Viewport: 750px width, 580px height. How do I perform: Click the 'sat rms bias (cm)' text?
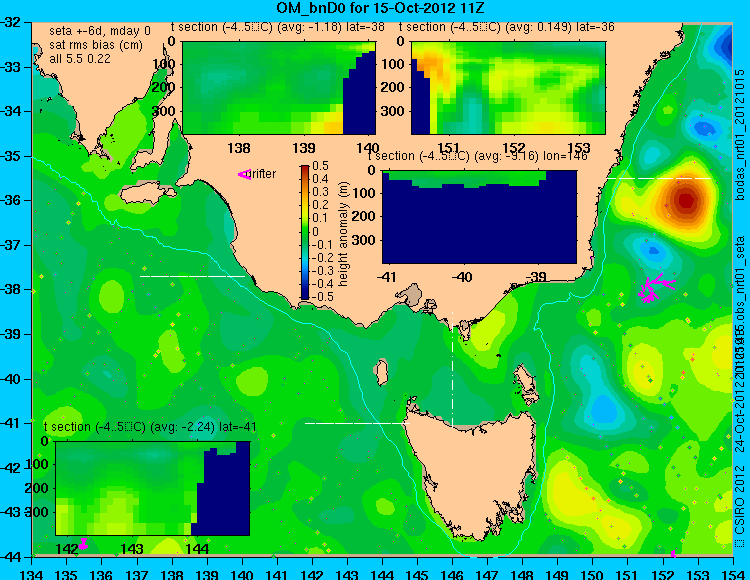point(96,45)
